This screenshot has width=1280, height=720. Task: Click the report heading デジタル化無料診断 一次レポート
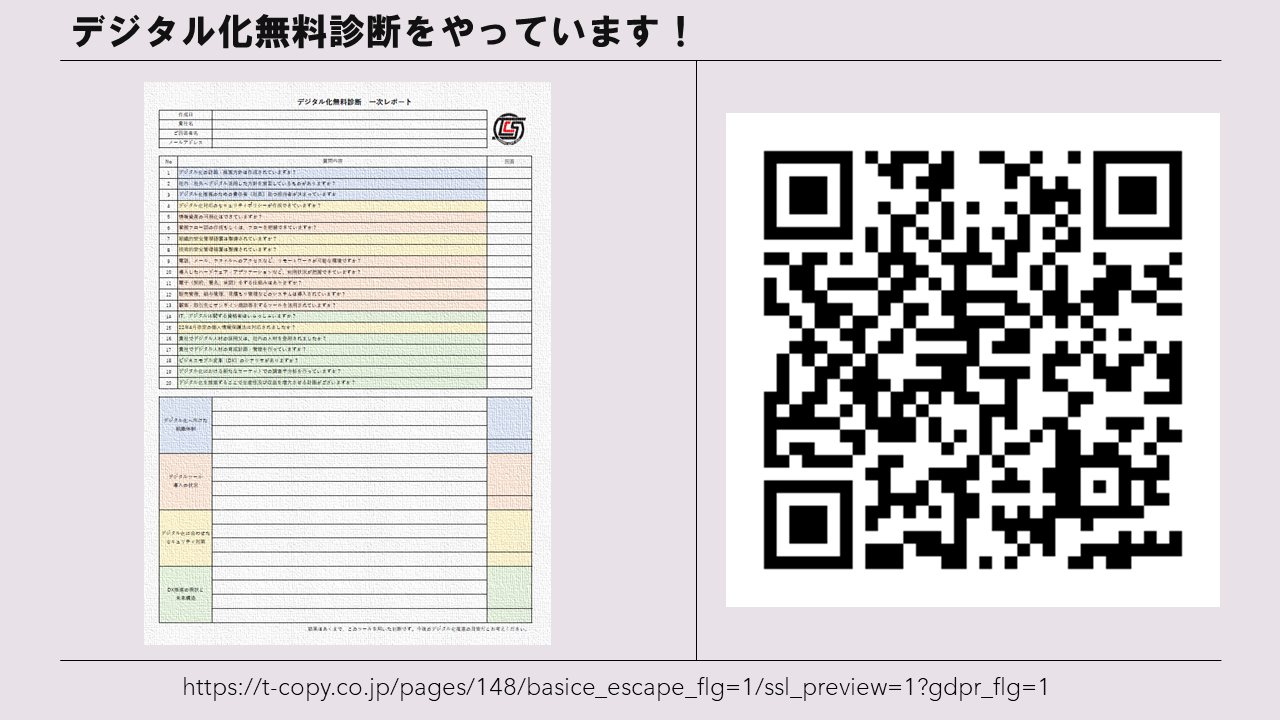pyautogui.click(x=354, y=102)
